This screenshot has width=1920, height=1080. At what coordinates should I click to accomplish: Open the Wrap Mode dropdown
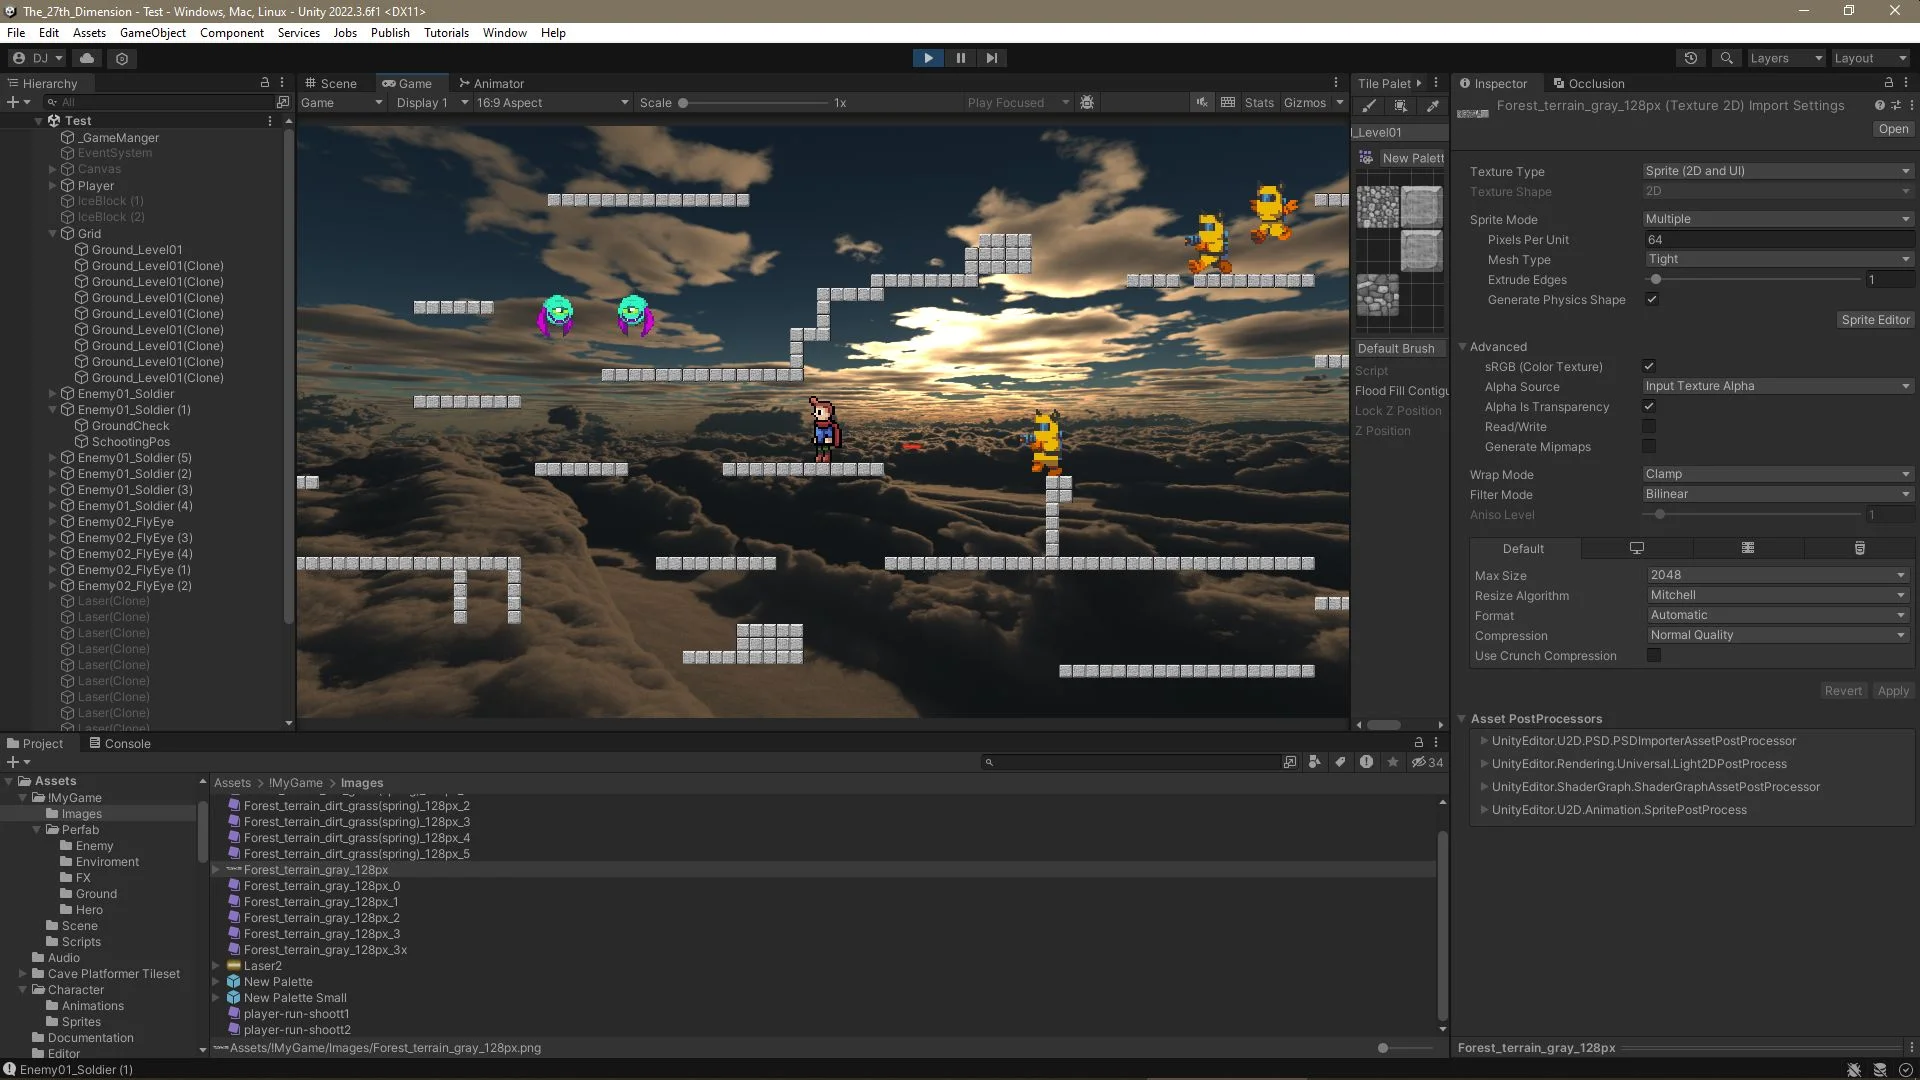1778,474
